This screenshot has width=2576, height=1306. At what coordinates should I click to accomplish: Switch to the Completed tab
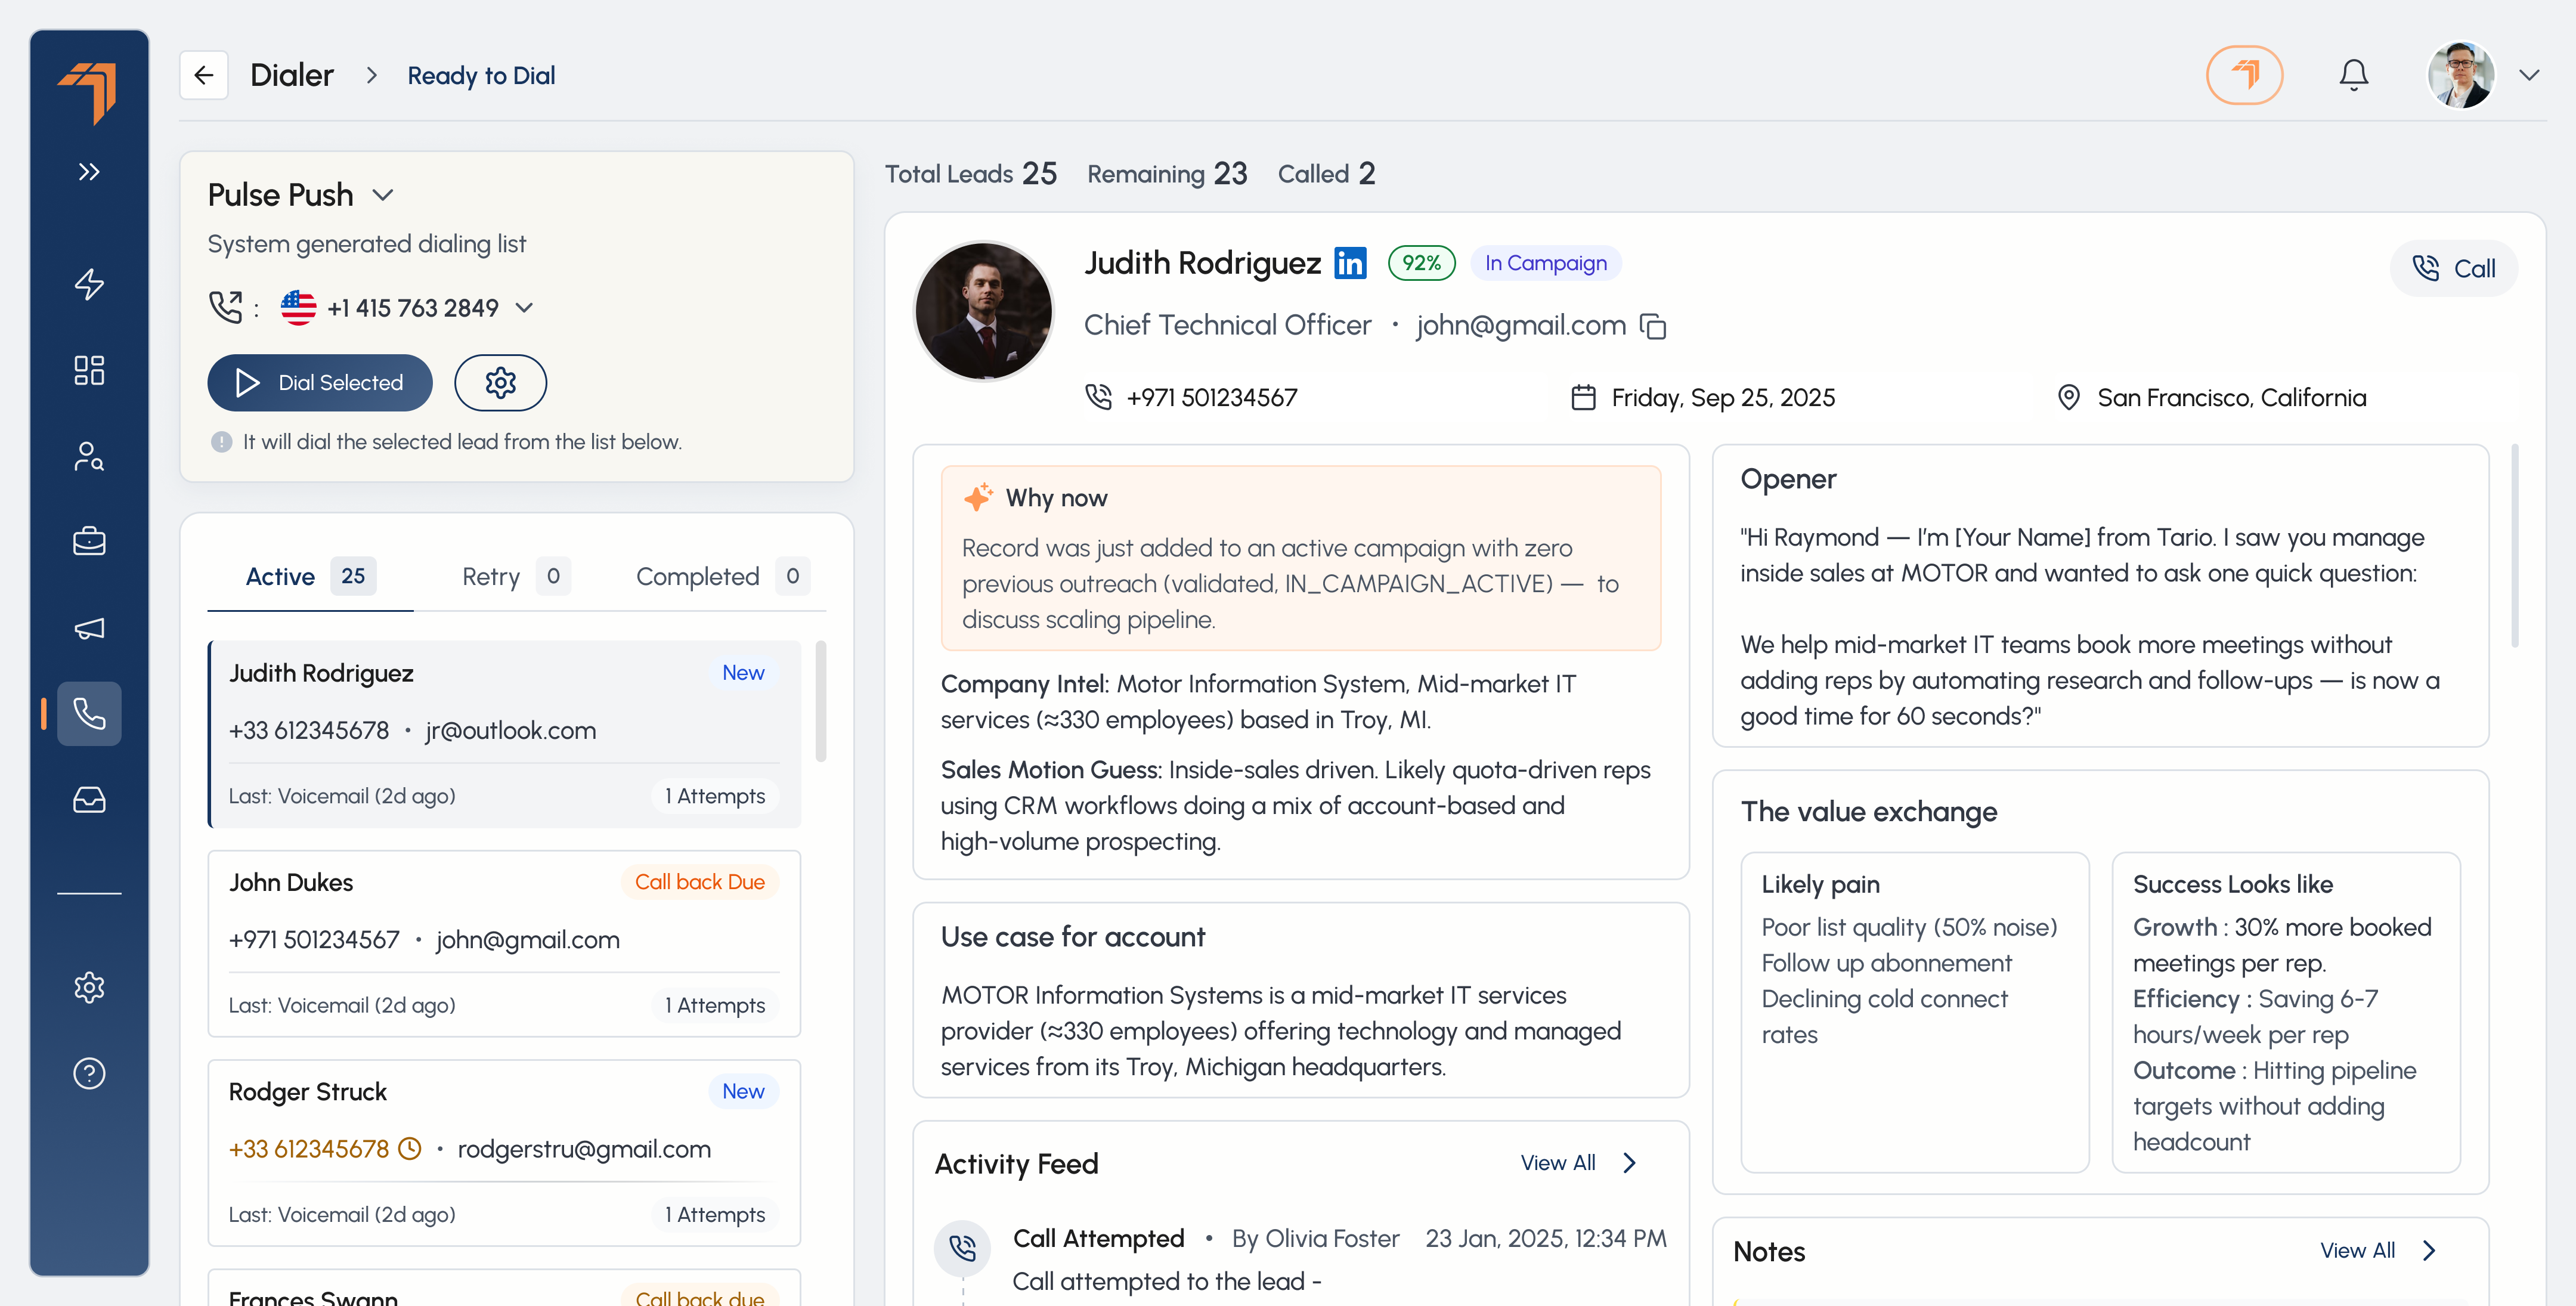click(722, 577)
